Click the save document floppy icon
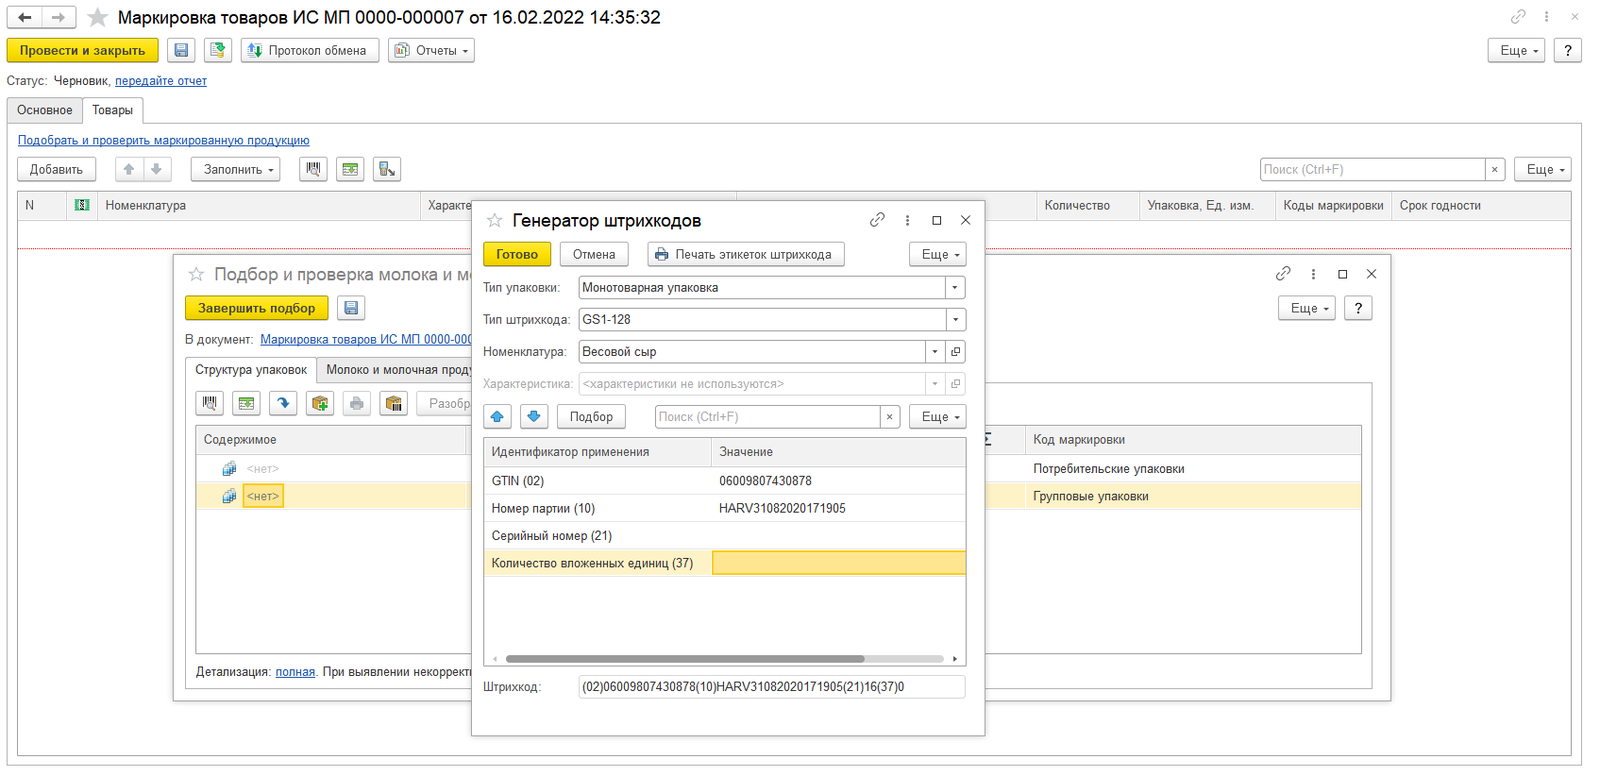This screenshot has width=1600, height=776. [x=181, y=50]
